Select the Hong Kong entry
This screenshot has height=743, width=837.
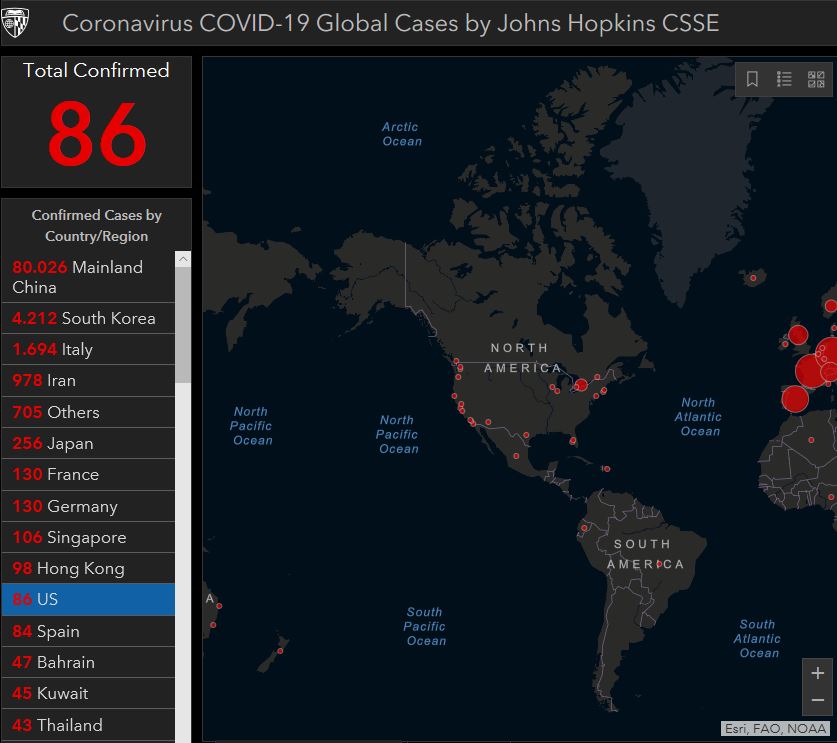point(88,568)
